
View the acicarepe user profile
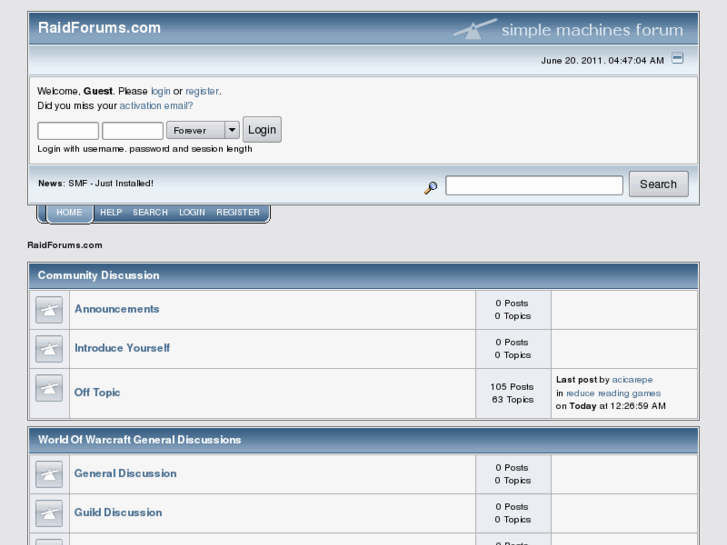coord(632,379)
